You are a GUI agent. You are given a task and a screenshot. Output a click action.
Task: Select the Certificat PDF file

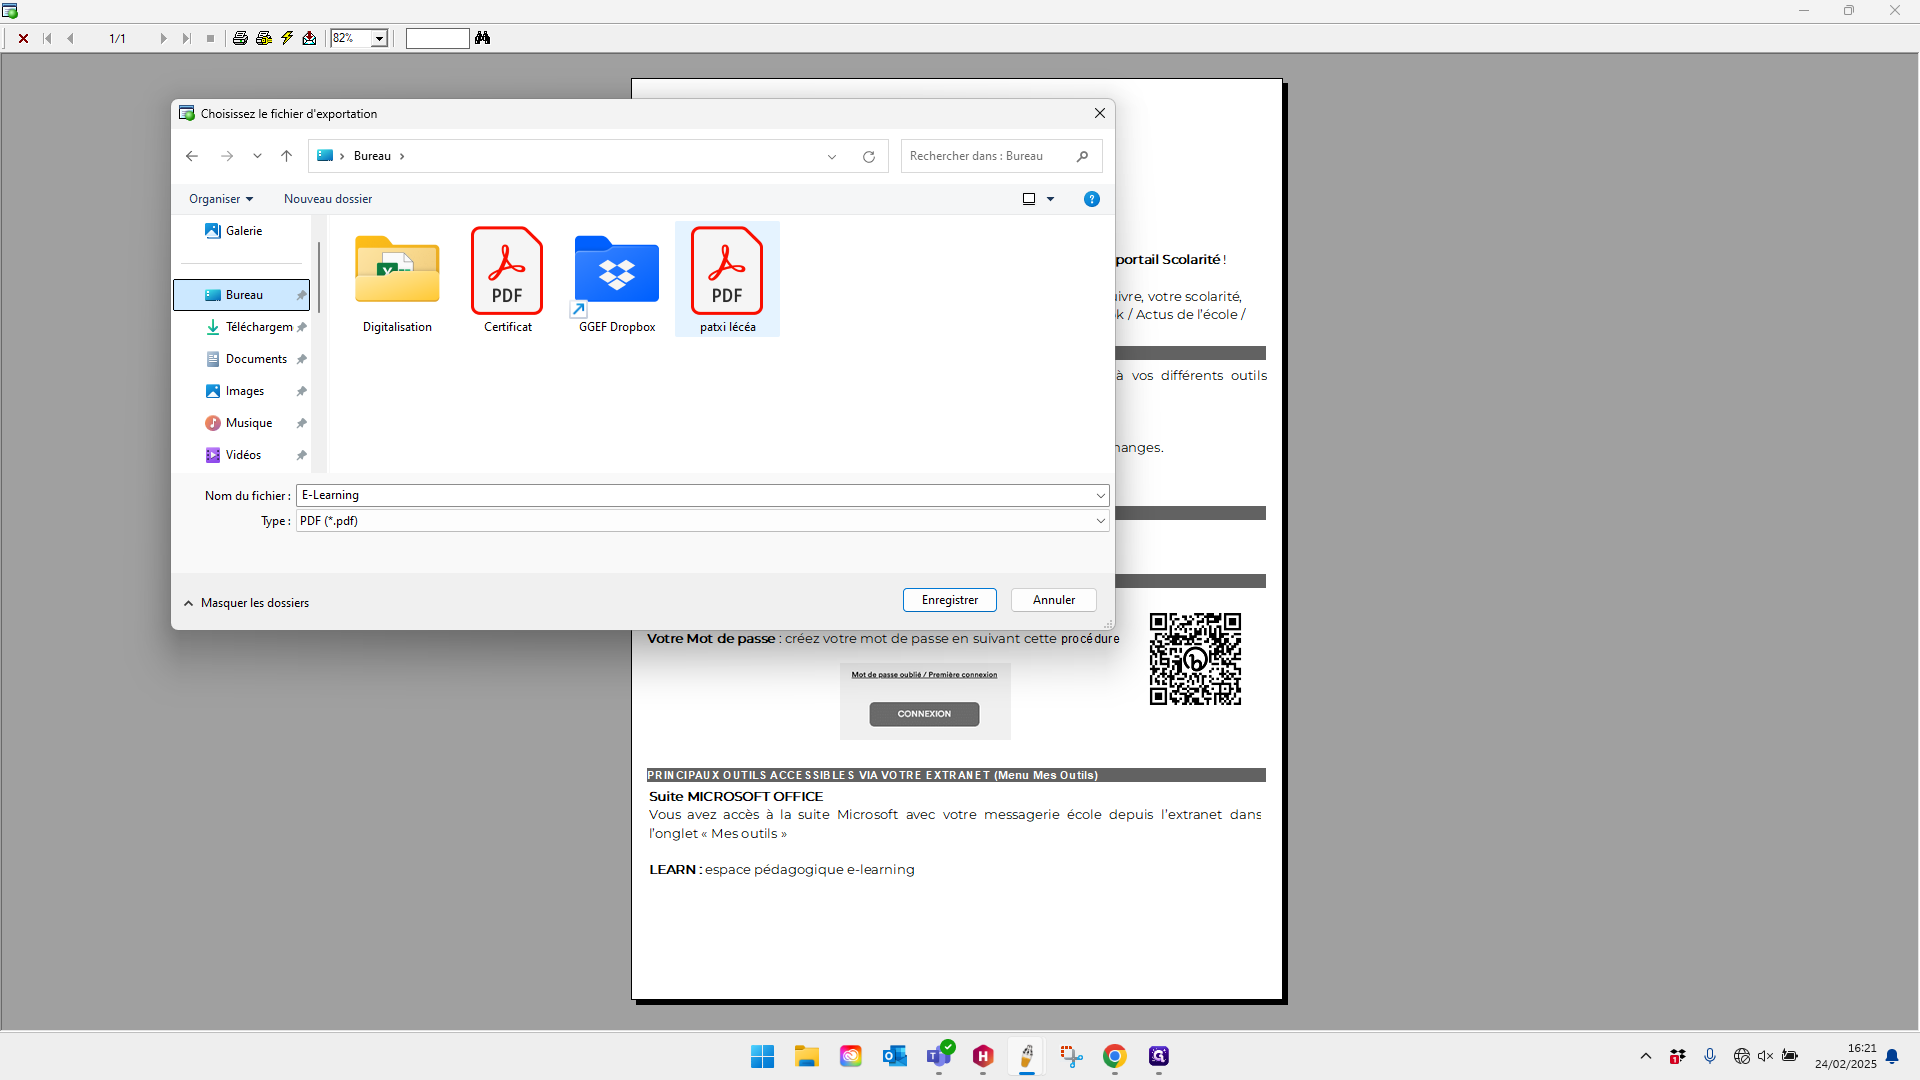tap(507, 281)
